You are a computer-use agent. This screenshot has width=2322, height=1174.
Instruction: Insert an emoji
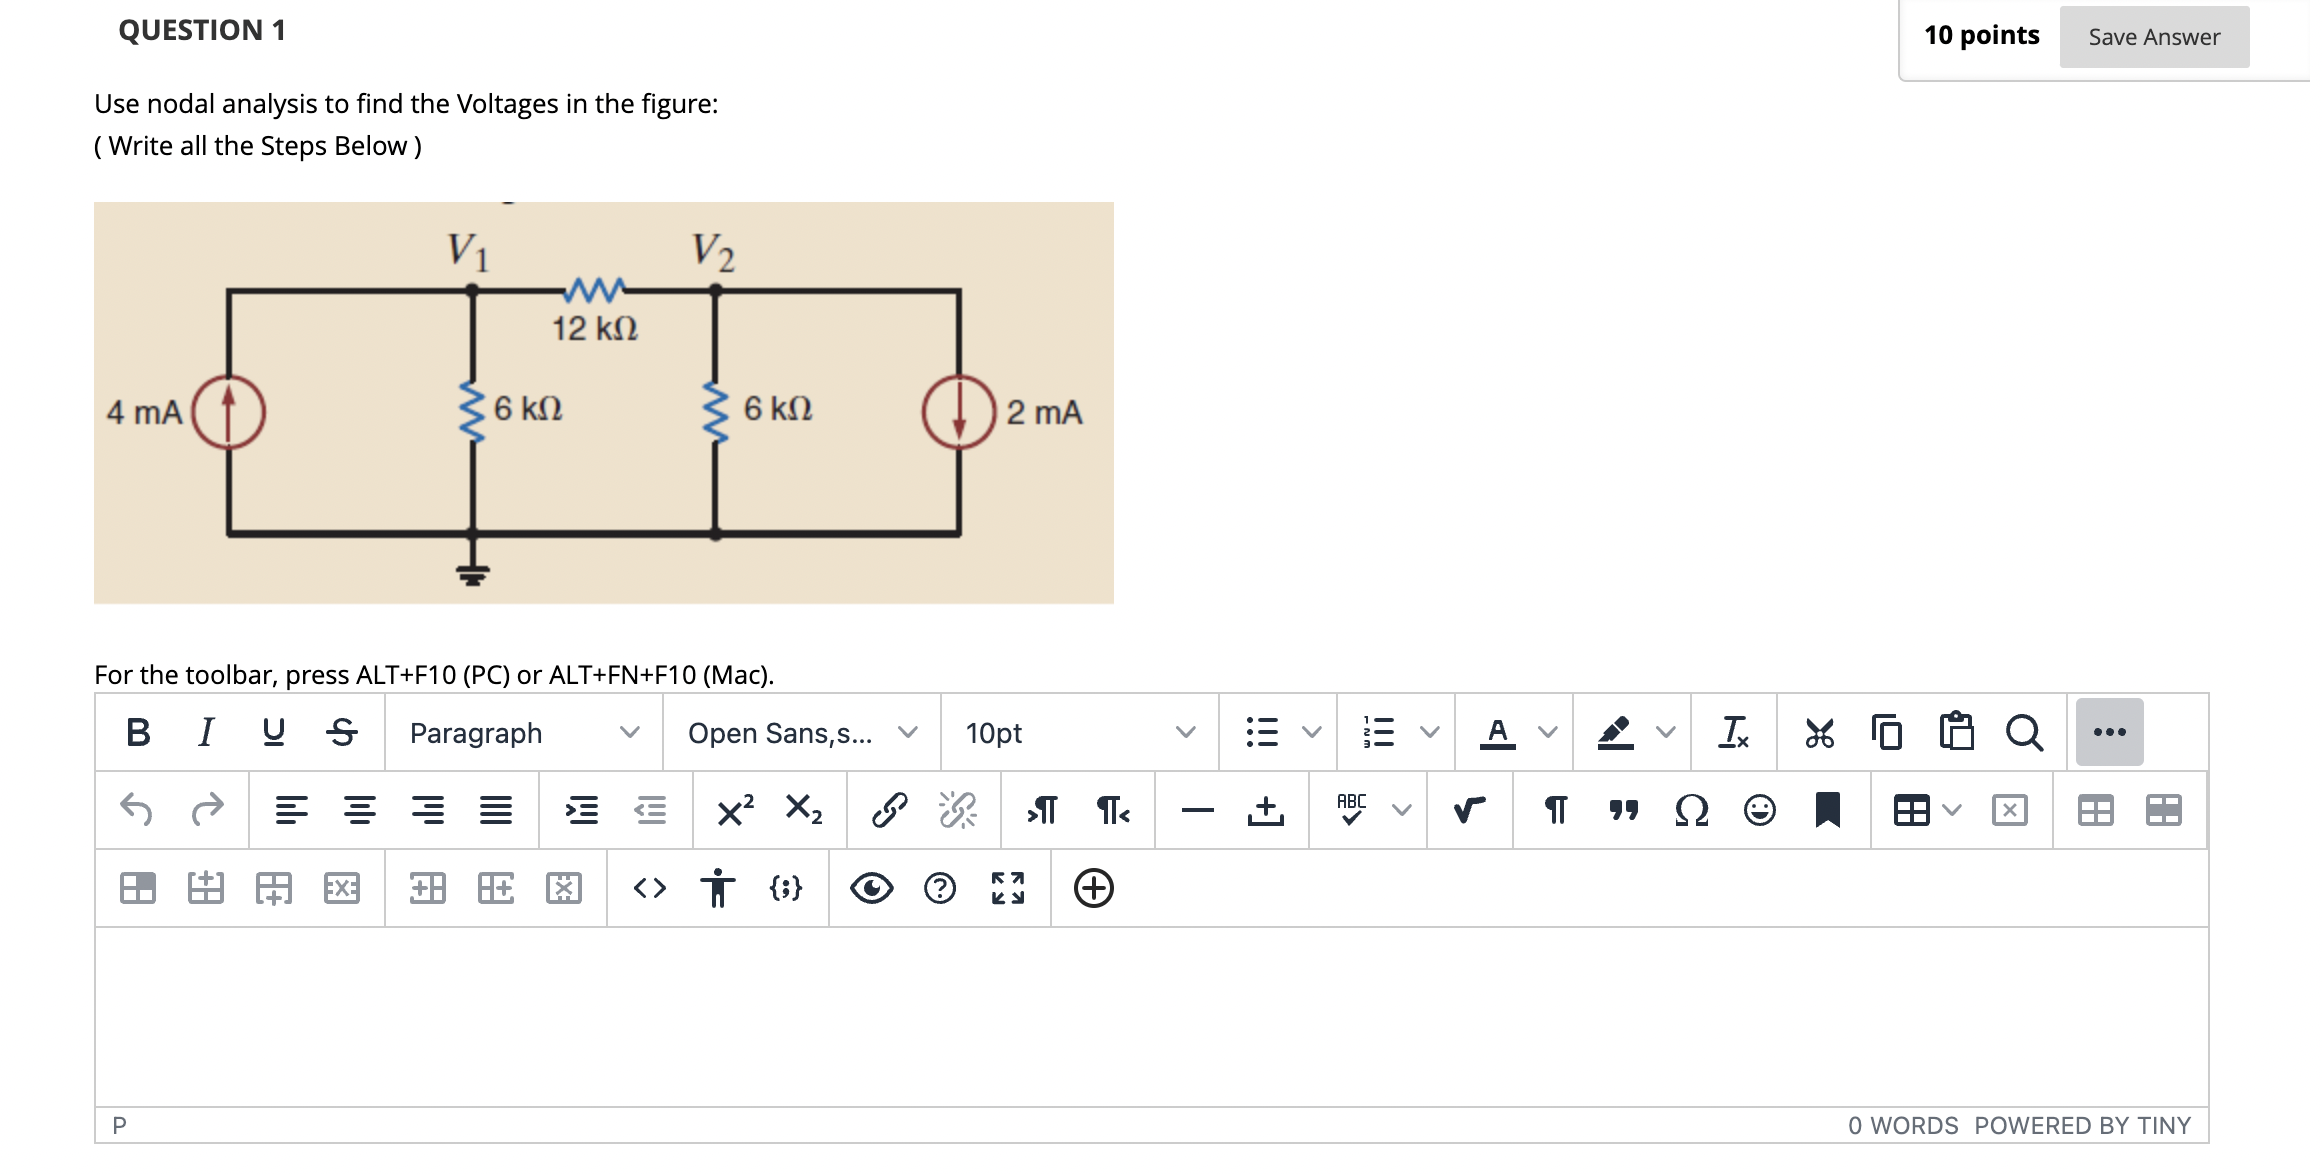coord(1760,809)
